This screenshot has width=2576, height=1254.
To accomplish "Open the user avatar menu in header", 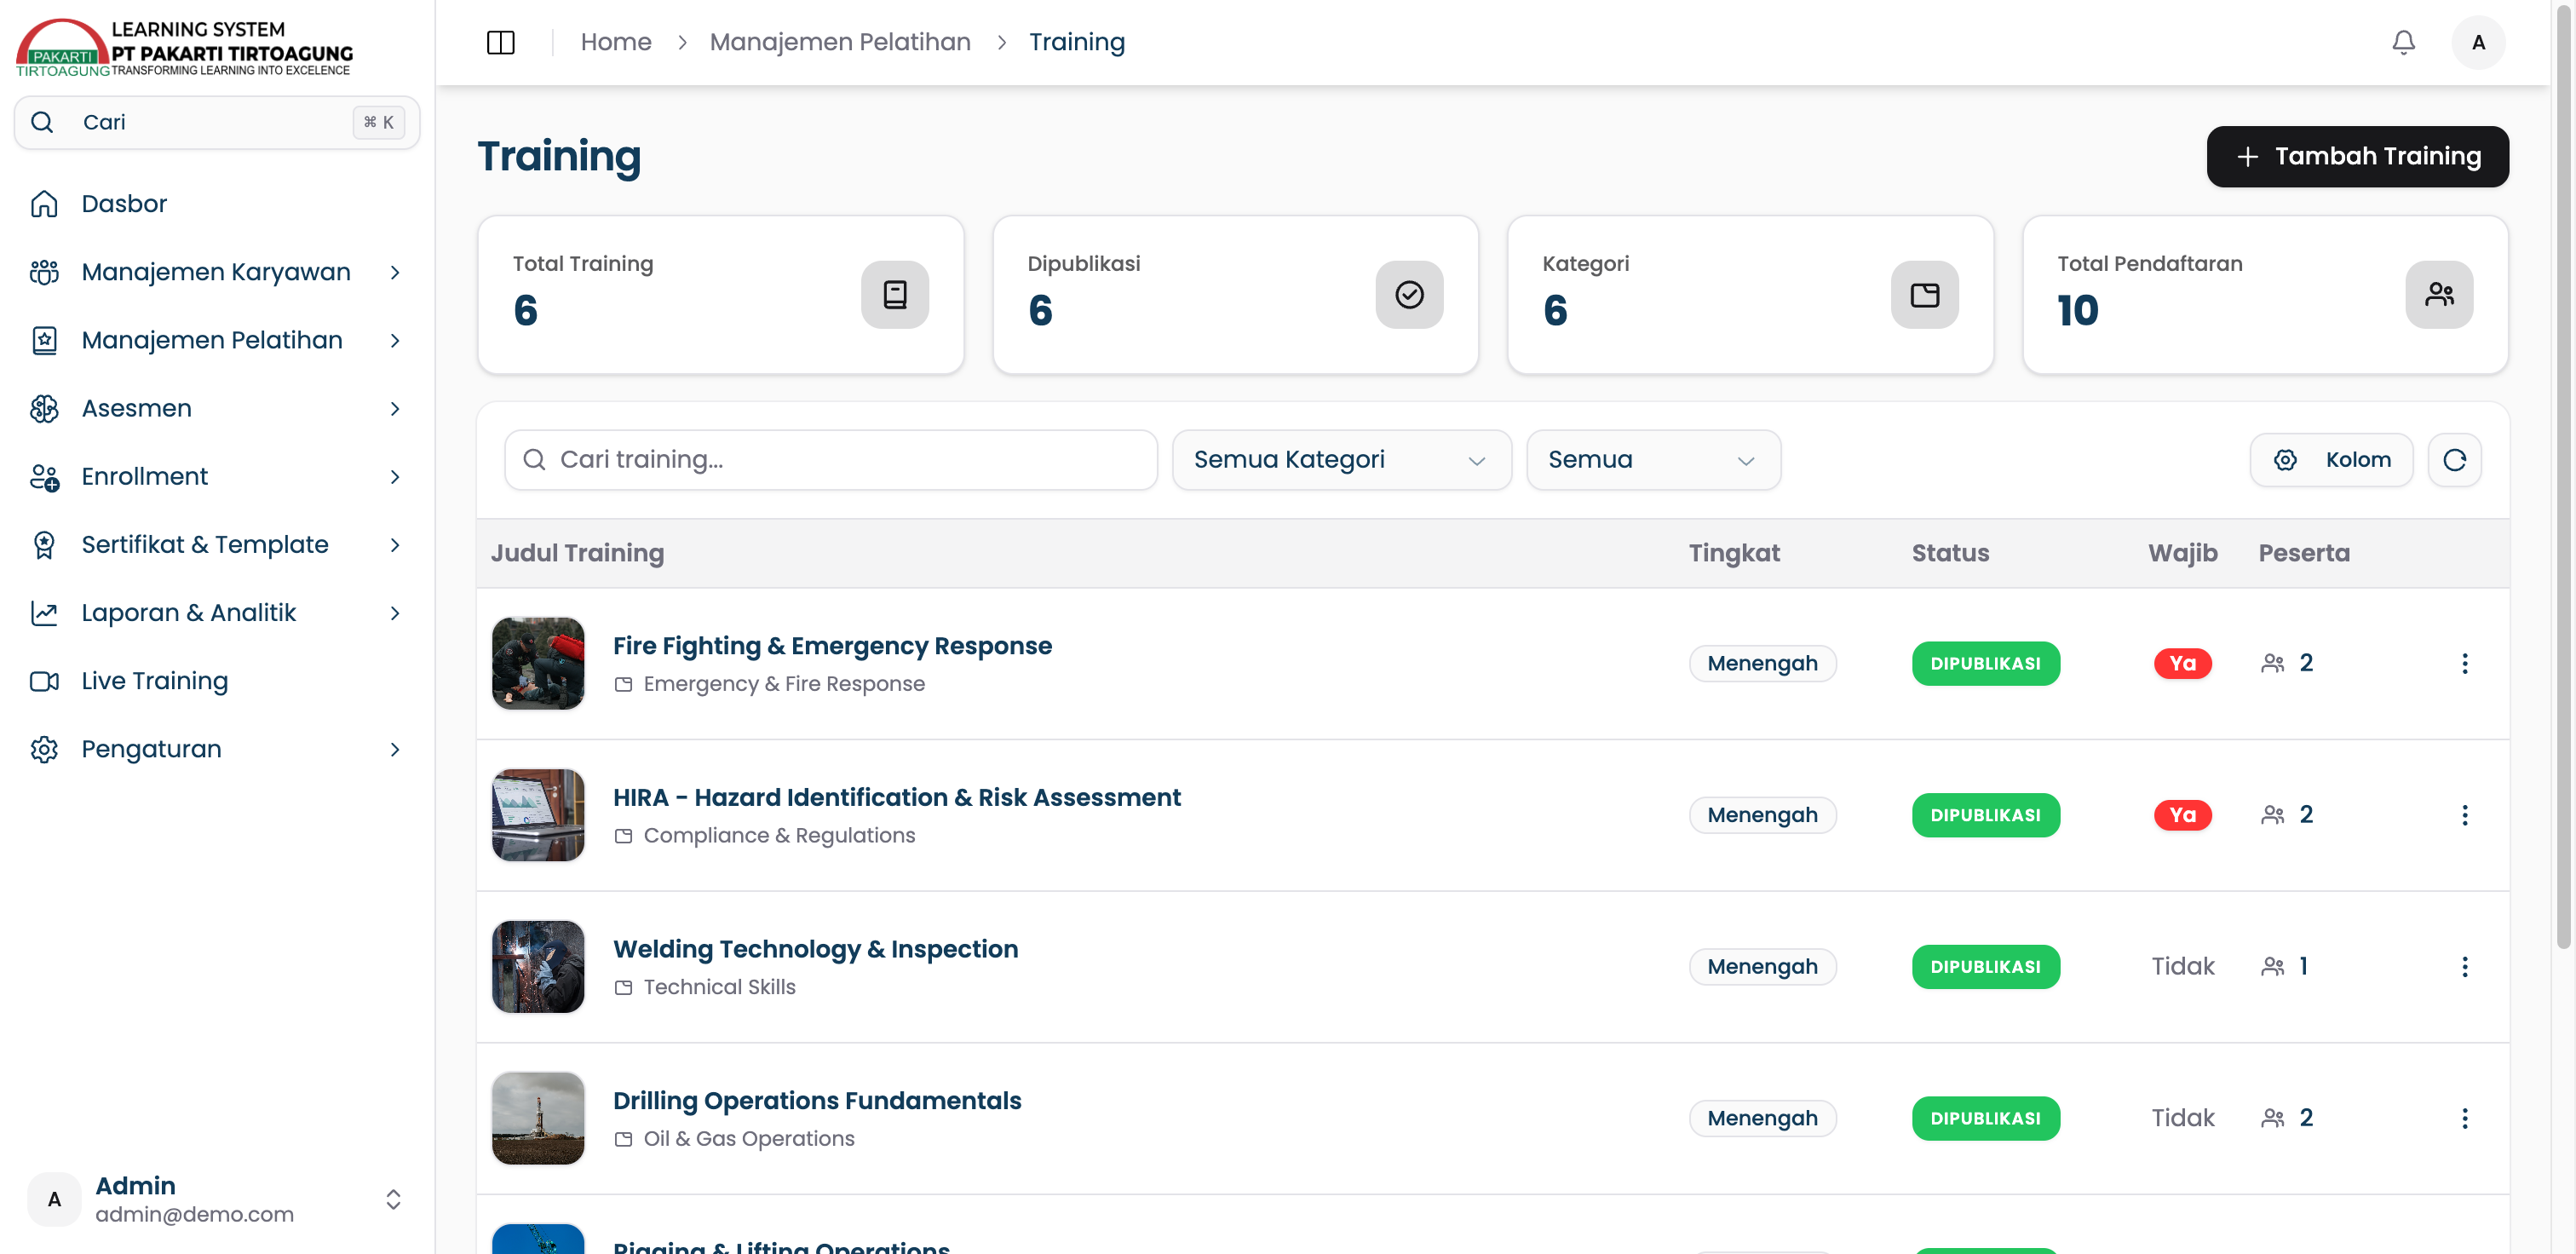I will [2478, 42].
